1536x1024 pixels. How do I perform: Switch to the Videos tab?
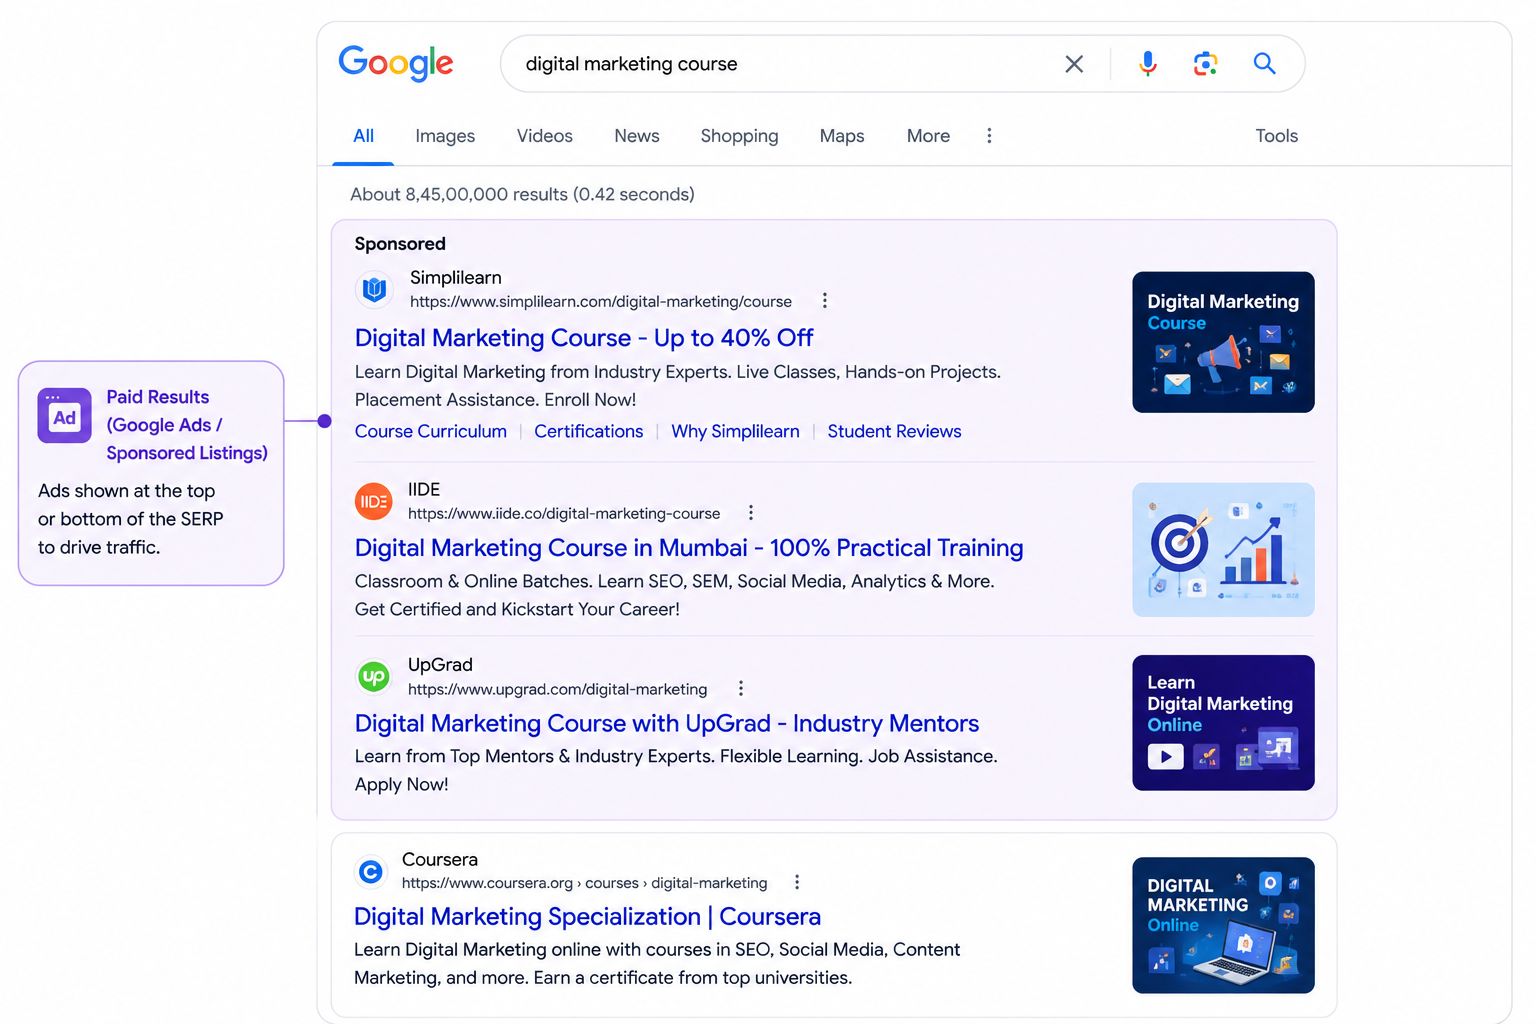545,136
